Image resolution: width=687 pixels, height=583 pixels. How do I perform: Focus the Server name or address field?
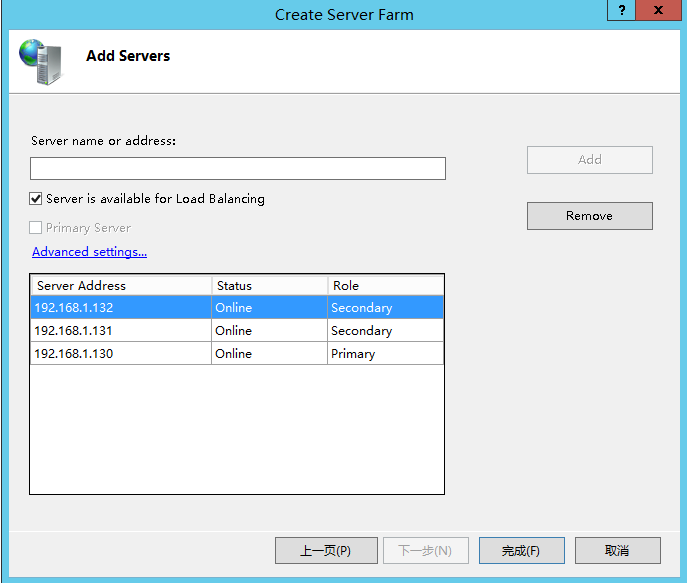[x=238, y=169]
